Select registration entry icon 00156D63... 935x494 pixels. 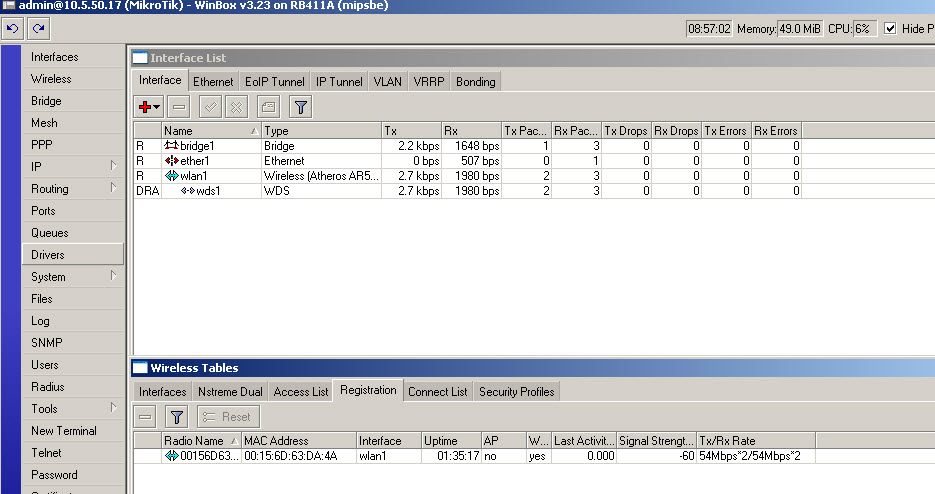(x=172, y=456)
